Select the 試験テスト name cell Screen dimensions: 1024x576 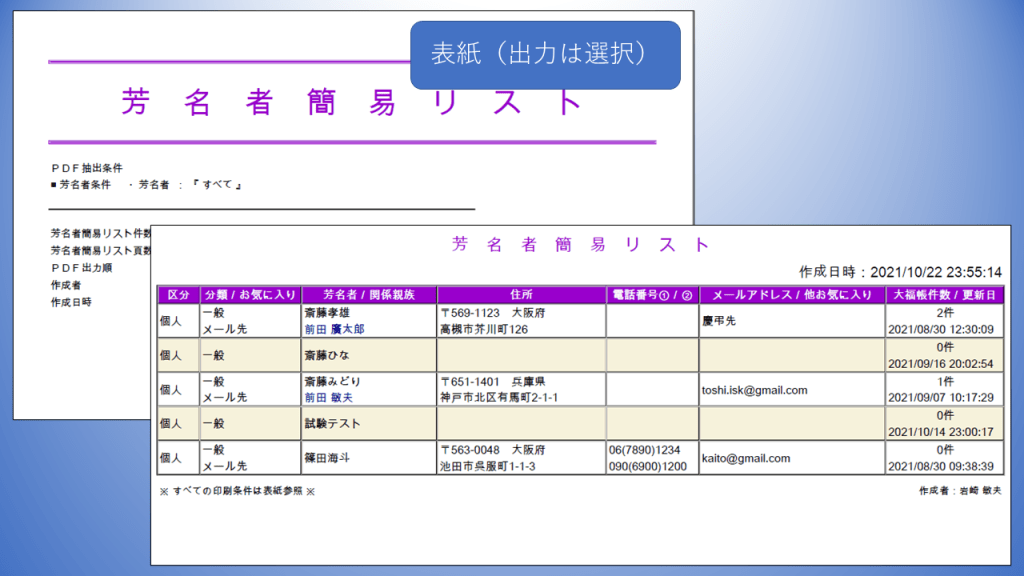(332, 423)
